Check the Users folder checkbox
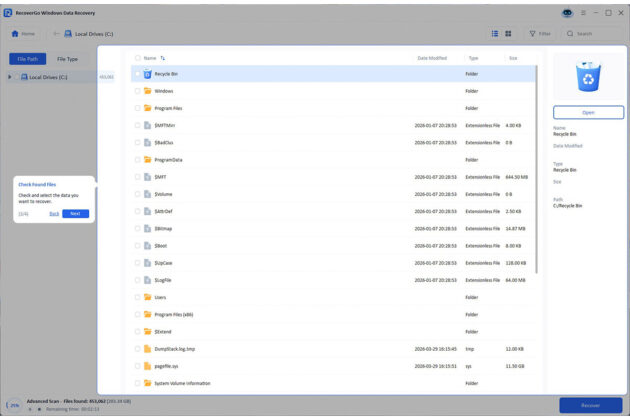The height and width of the screenshot is (420, 630). pyautogui.click(x=137, y=297)
